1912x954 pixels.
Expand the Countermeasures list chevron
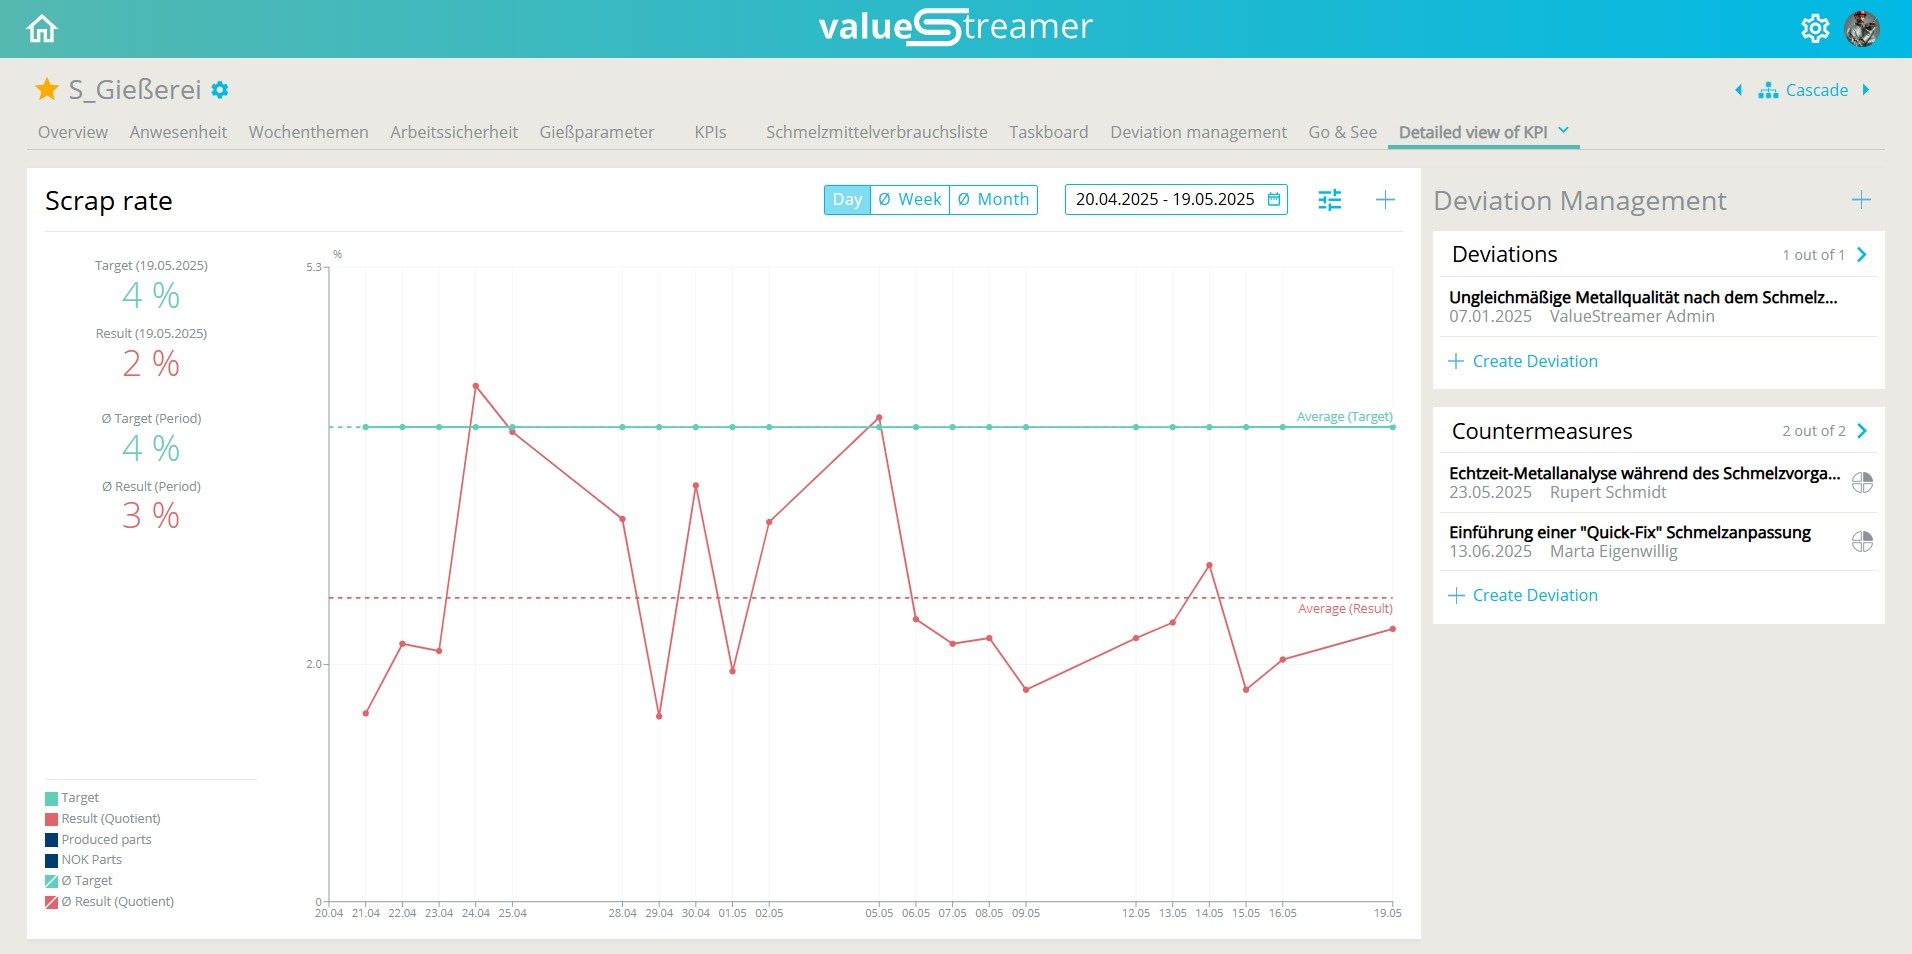[x=1861, y=431]
